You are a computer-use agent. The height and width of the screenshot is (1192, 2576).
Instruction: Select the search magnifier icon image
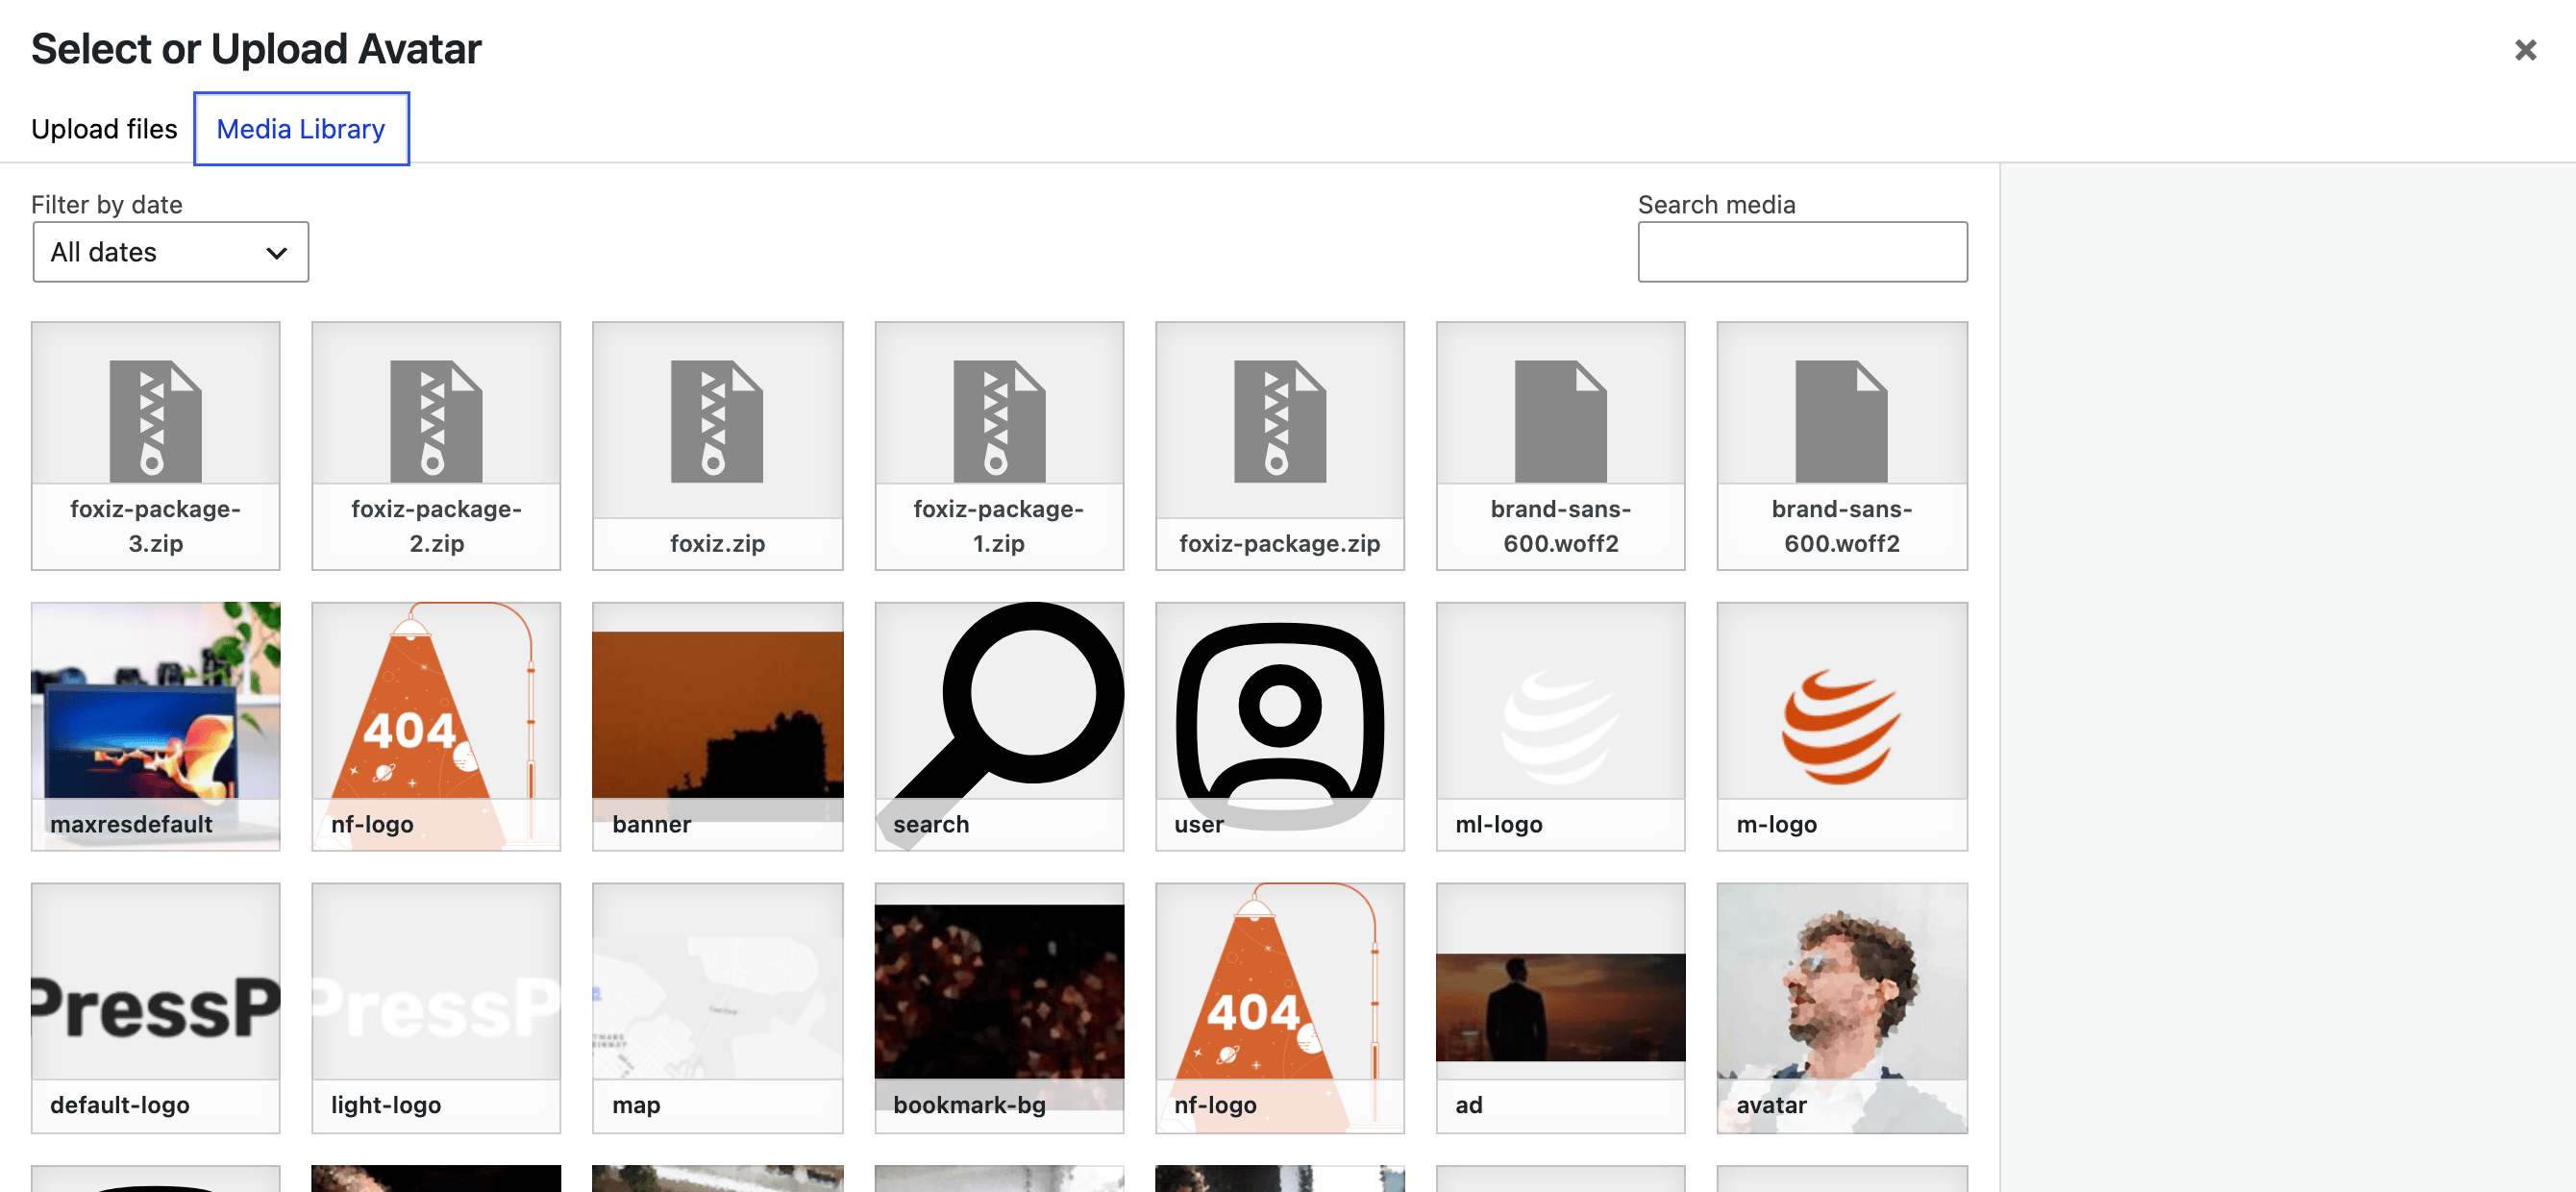[999, 726]
